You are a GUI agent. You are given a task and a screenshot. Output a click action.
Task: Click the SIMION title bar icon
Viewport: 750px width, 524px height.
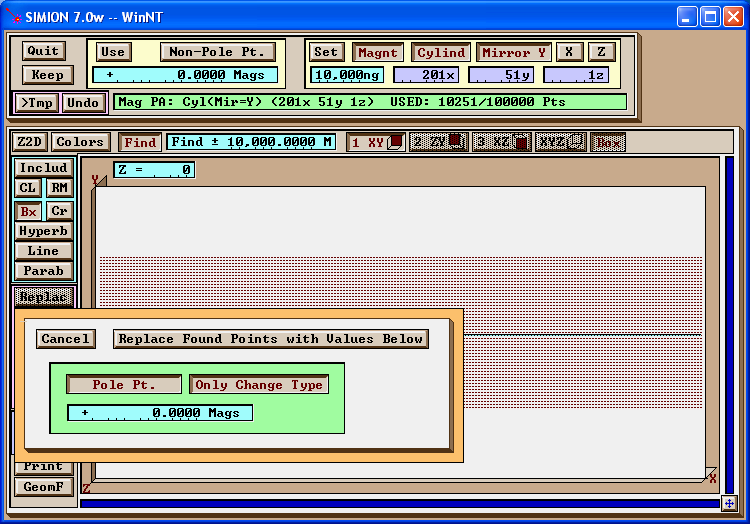[x=14, y=17]
